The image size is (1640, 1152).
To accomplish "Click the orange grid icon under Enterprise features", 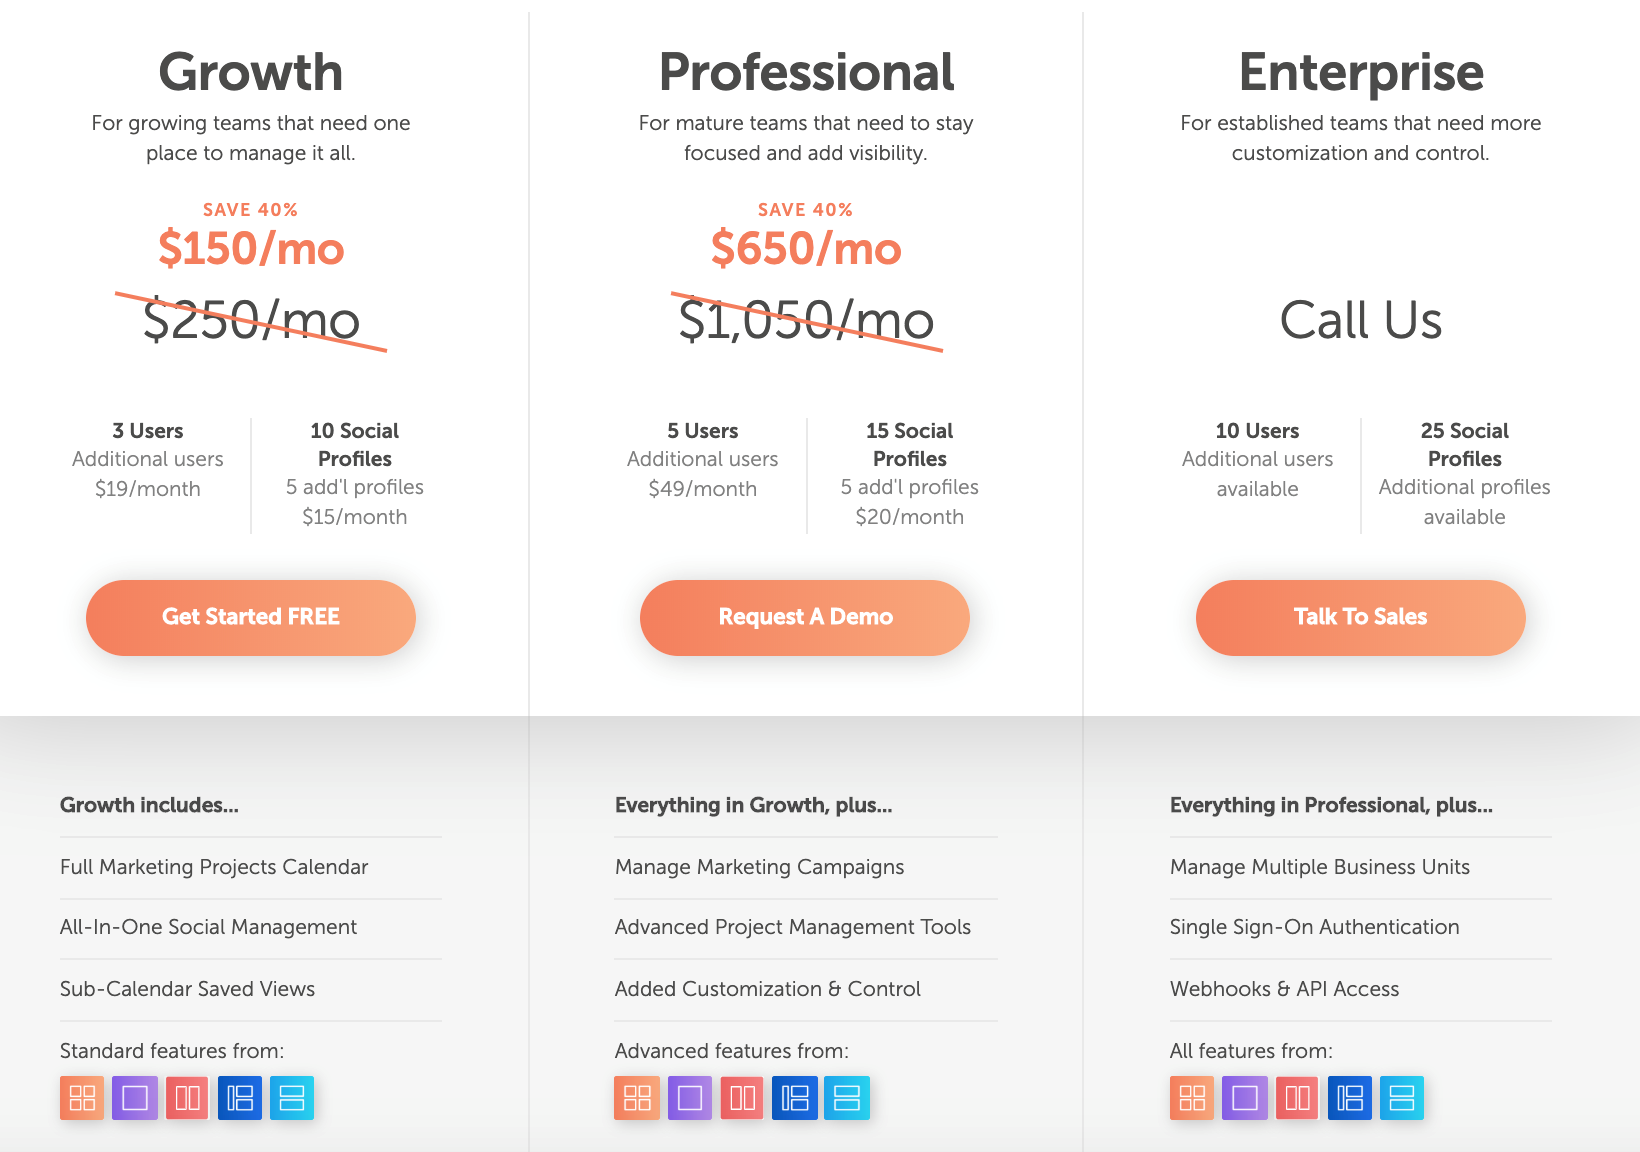I will point(1192,1097).
